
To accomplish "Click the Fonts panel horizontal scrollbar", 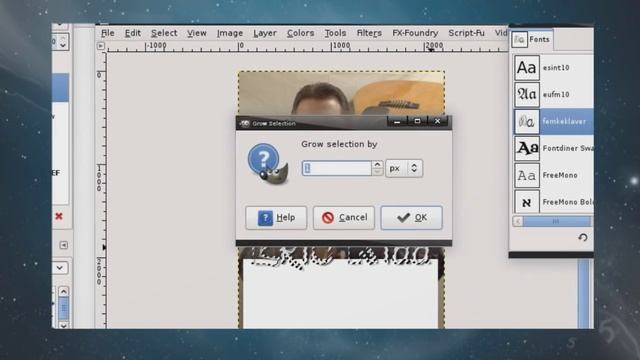I will coord(557,221).
